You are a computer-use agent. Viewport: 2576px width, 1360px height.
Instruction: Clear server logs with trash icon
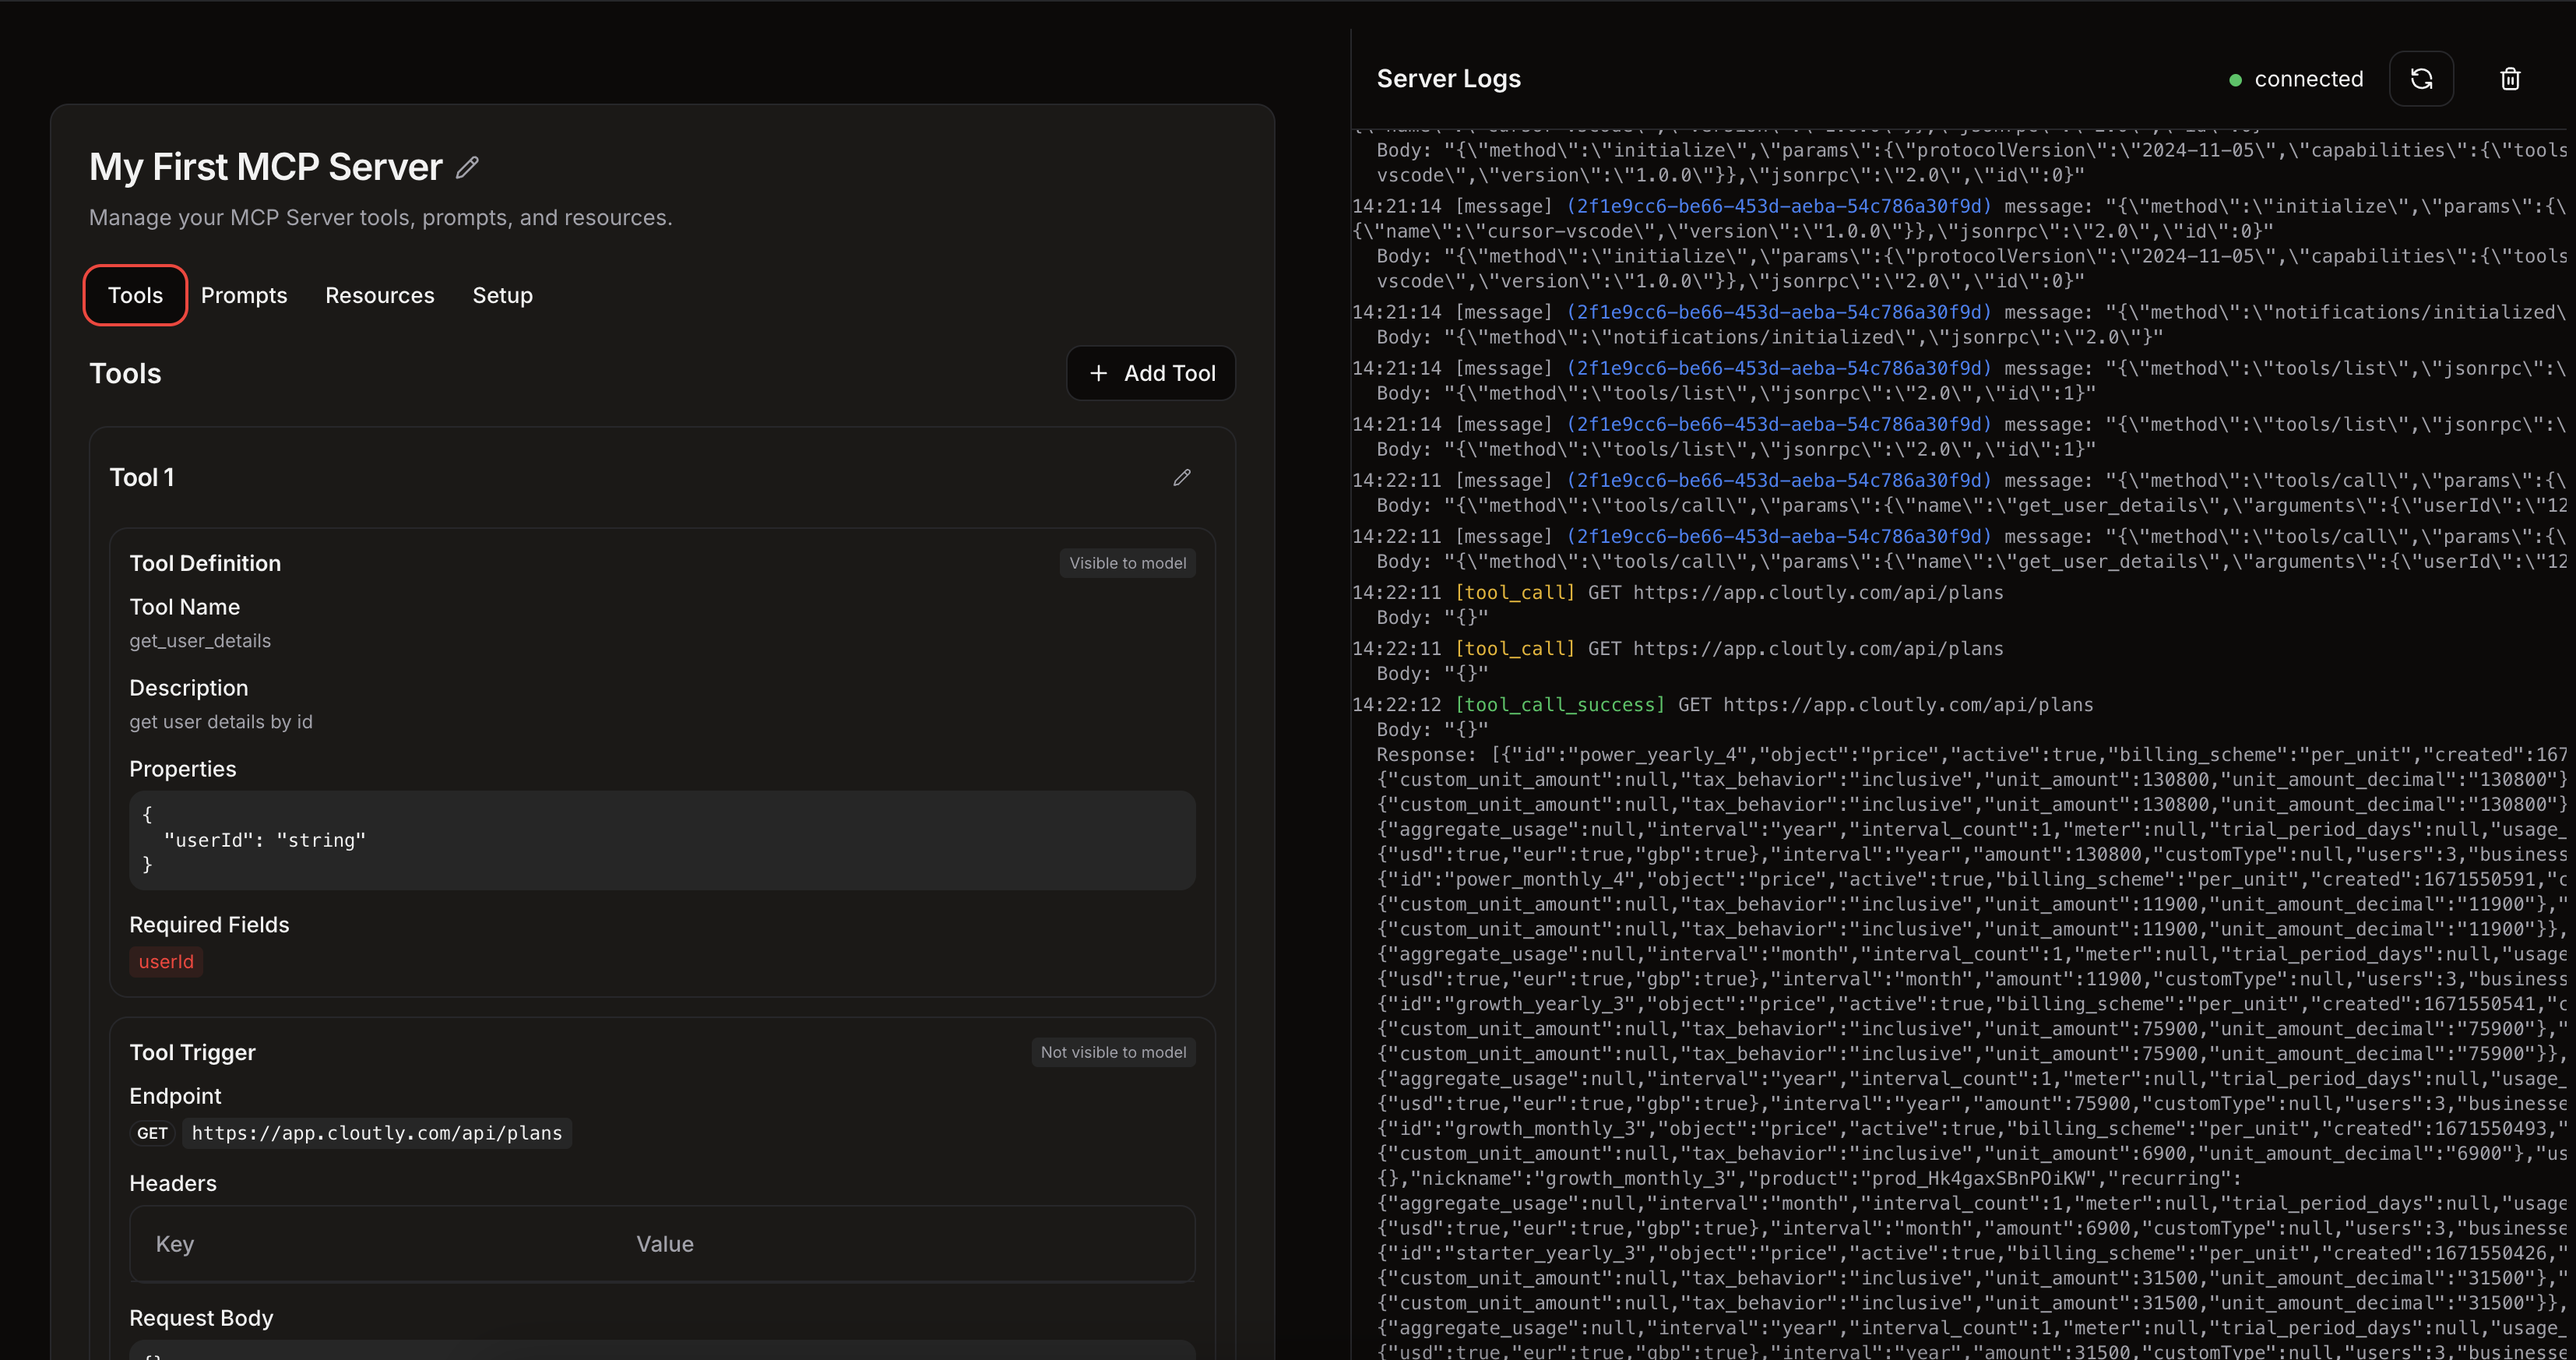[x=2510, y=79]
